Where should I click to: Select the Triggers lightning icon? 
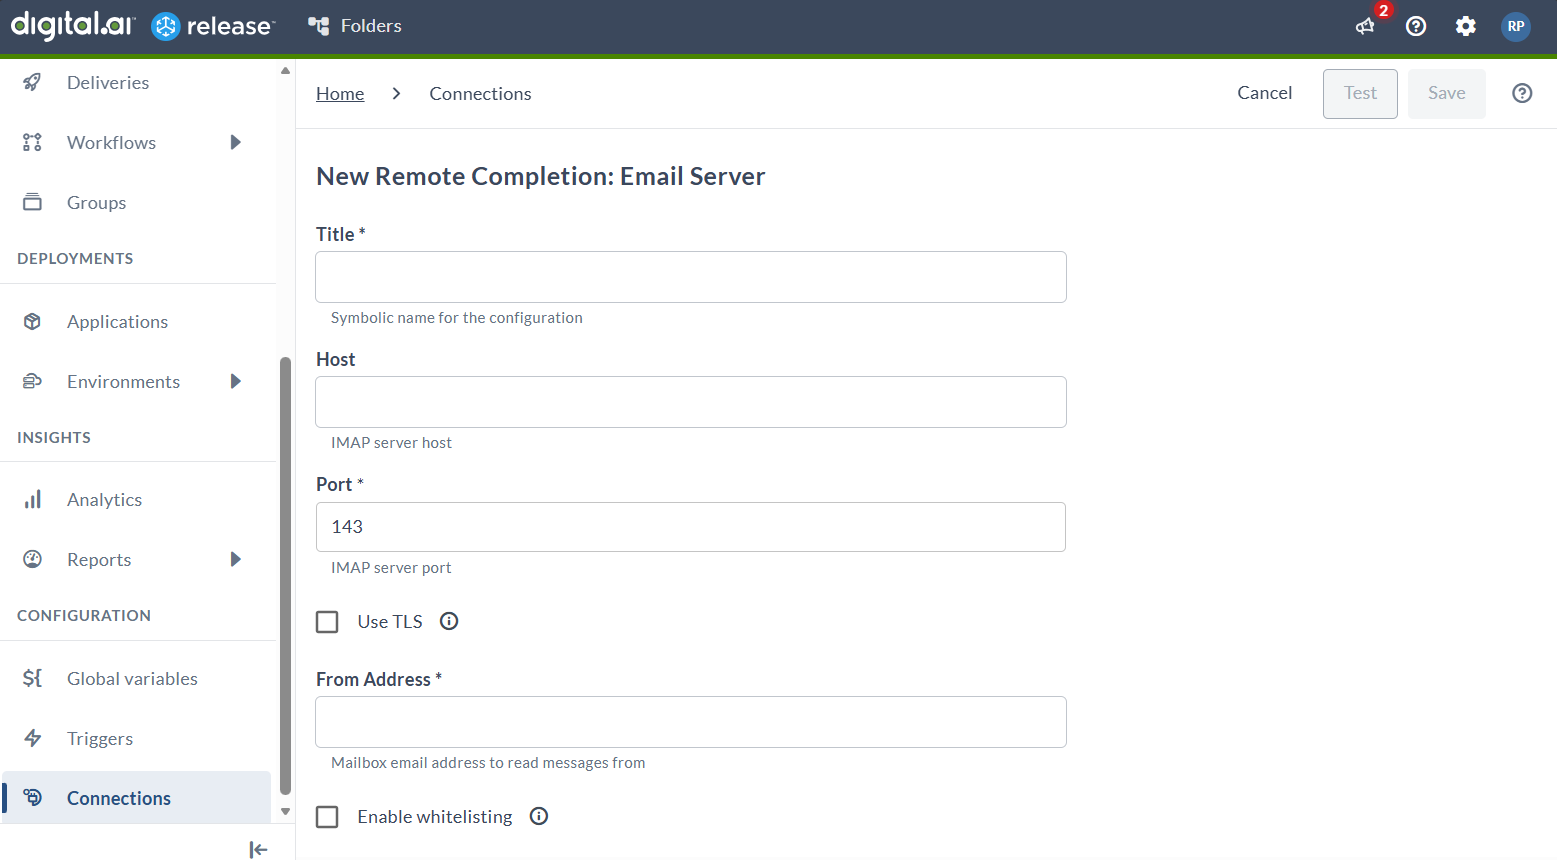coord(31,738)
